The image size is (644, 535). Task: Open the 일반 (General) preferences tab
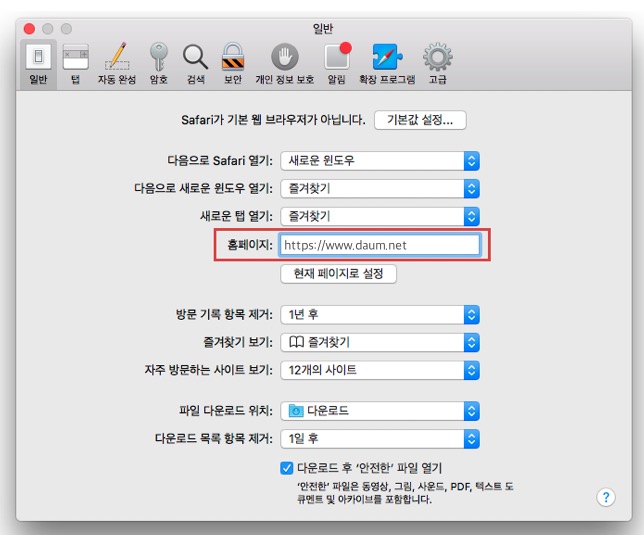[x=38, y=64]
